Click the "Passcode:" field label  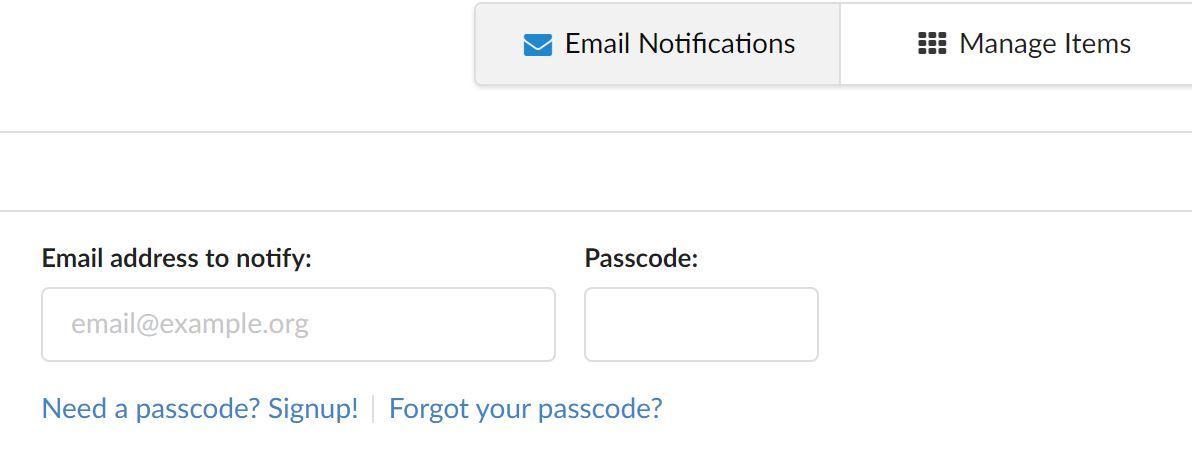click(641, 258)
